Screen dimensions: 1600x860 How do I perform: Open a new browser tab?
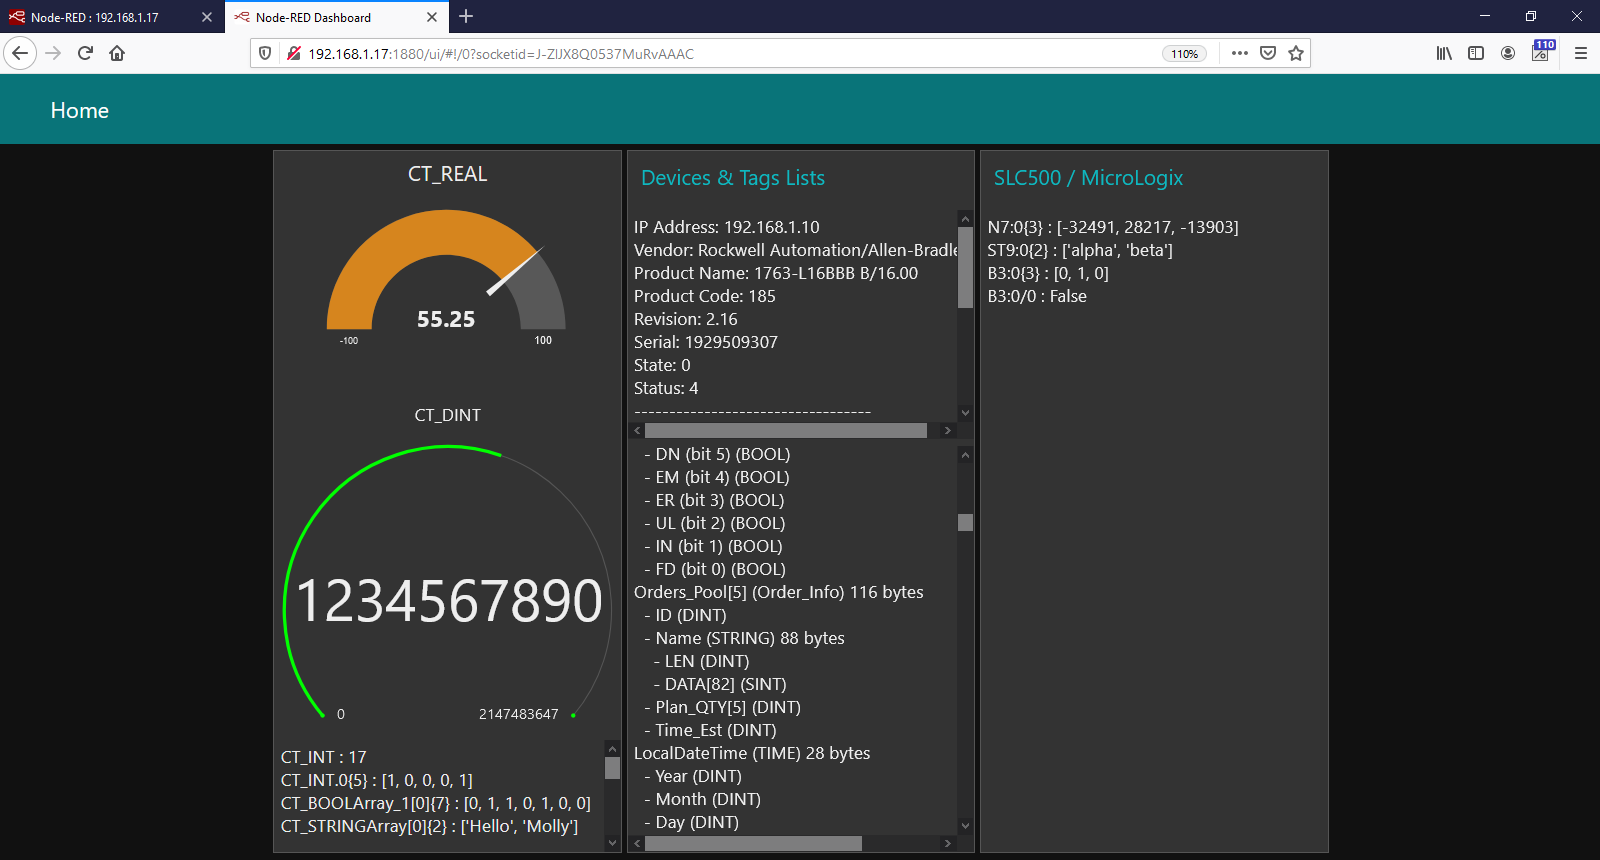click(x=466, y=16)
